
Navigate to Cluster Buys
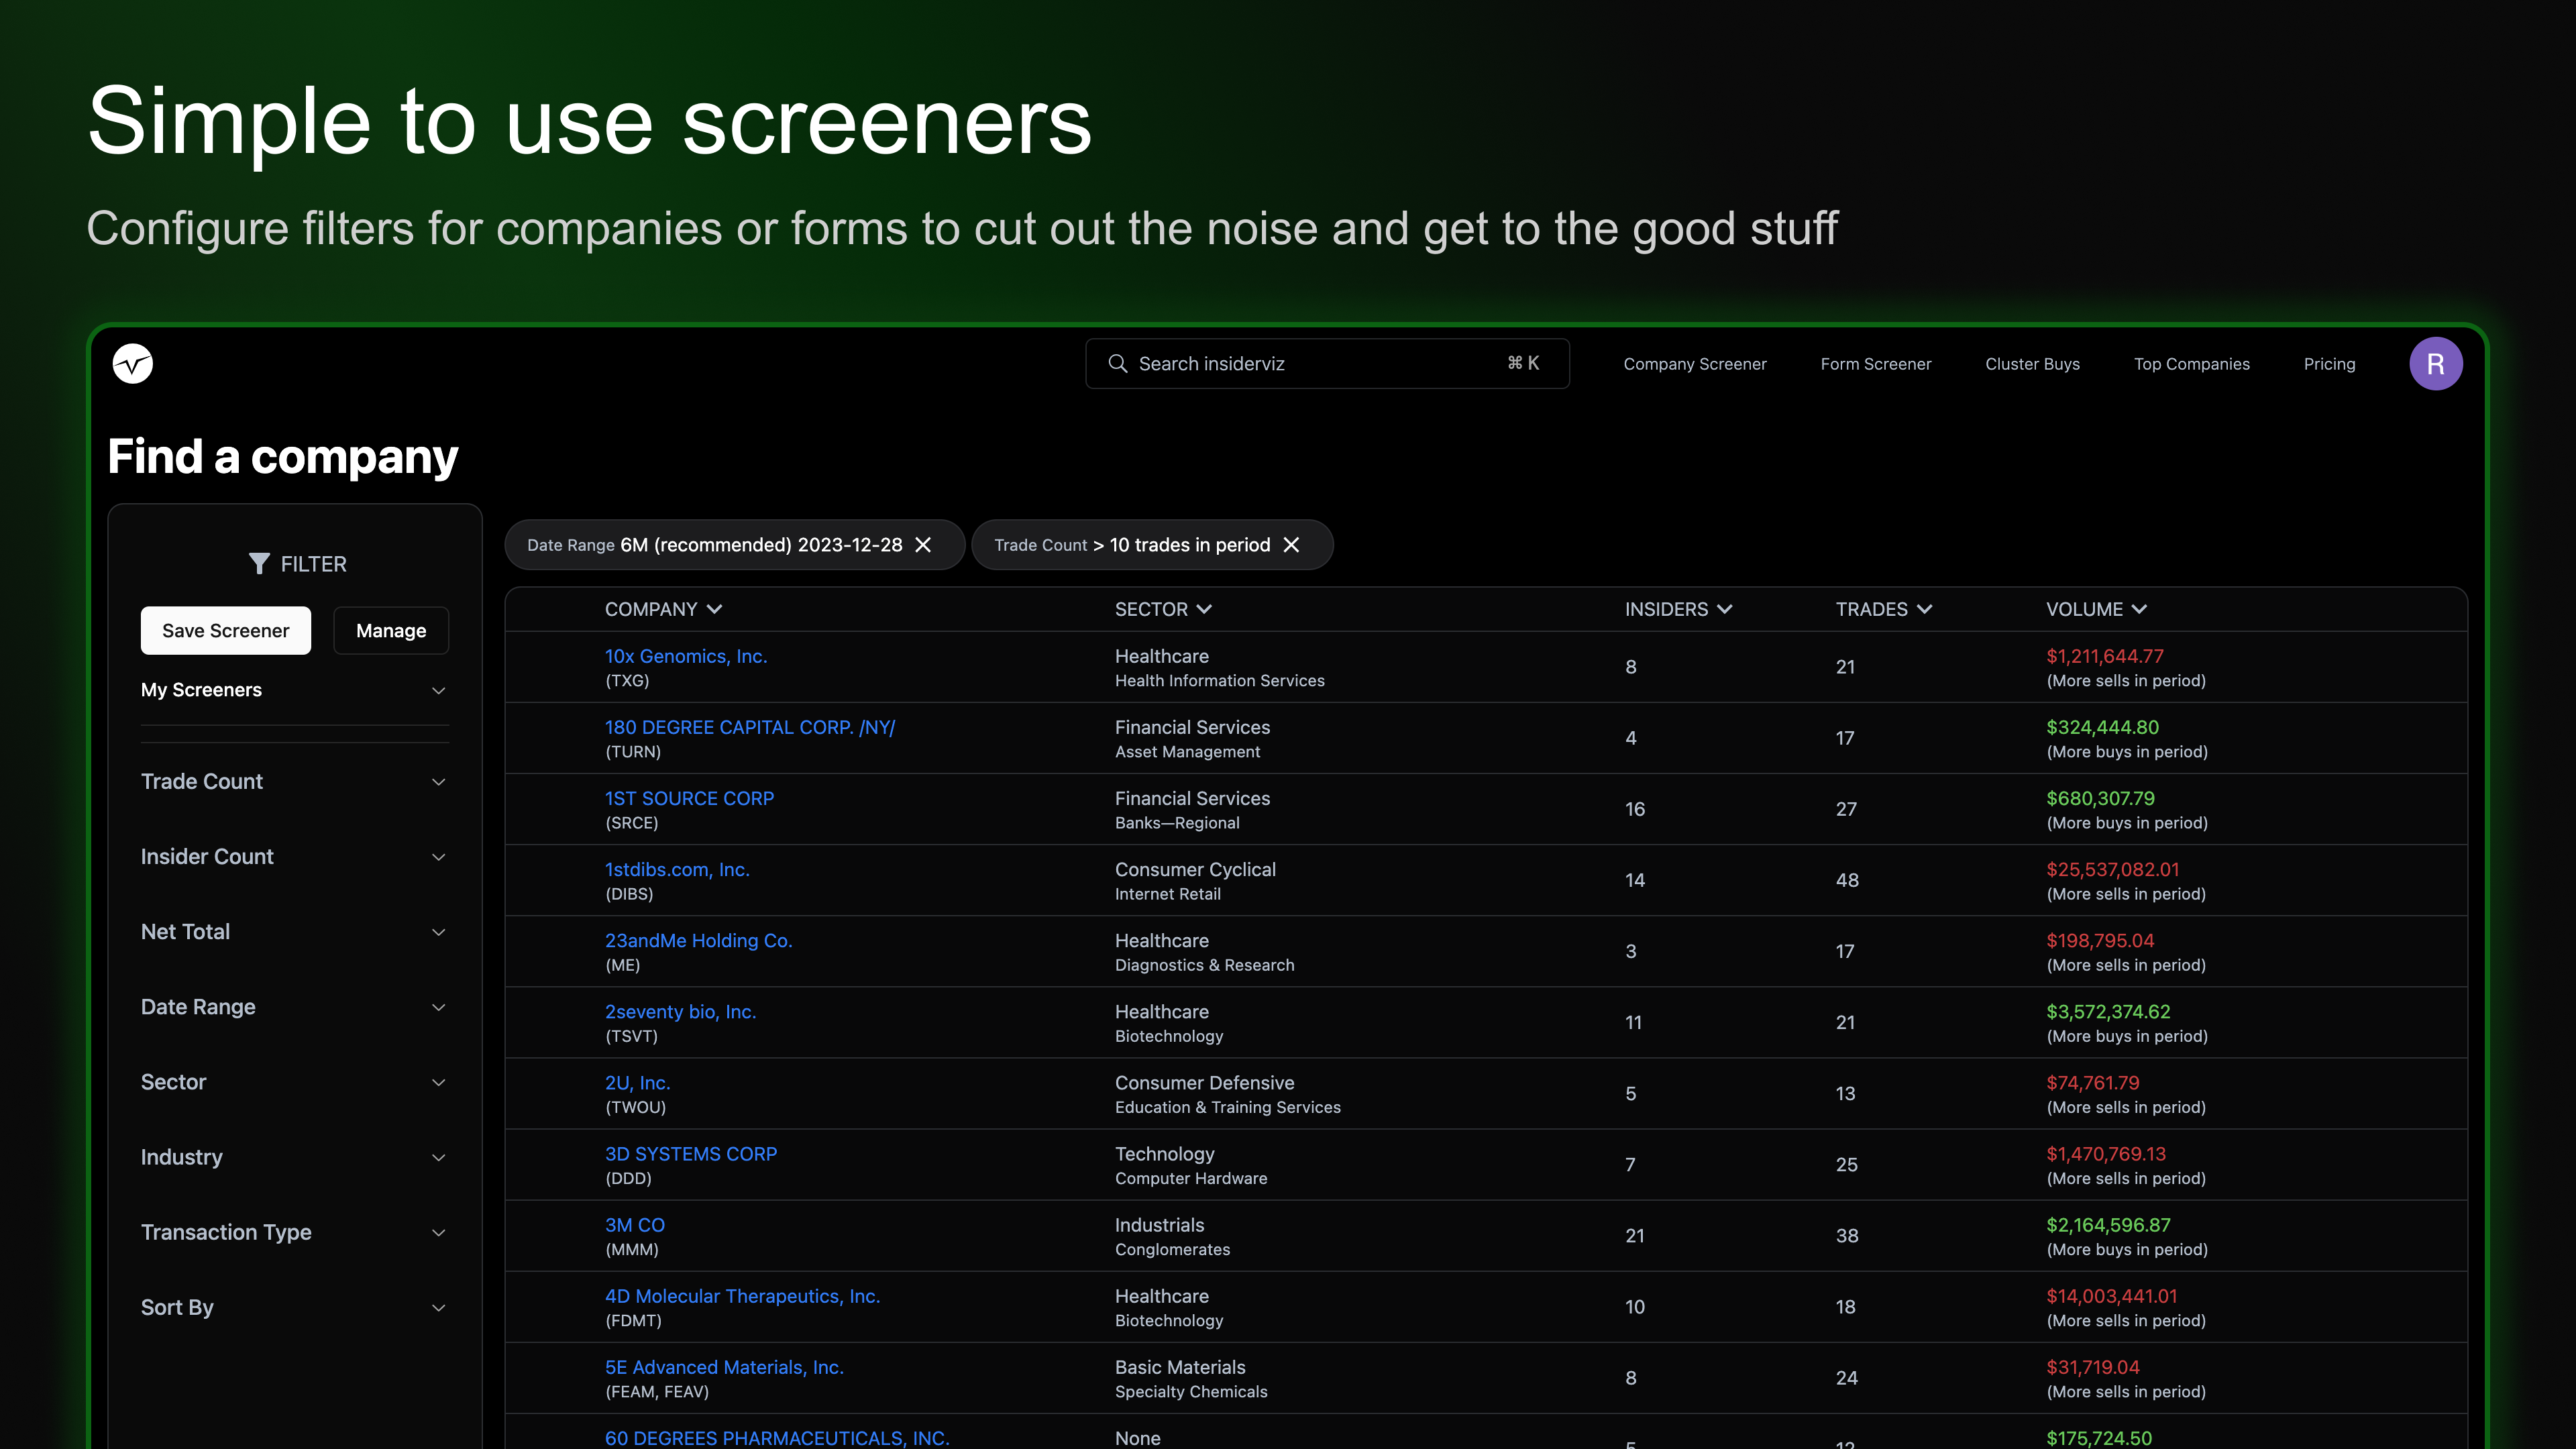[x=2032, y=363]
